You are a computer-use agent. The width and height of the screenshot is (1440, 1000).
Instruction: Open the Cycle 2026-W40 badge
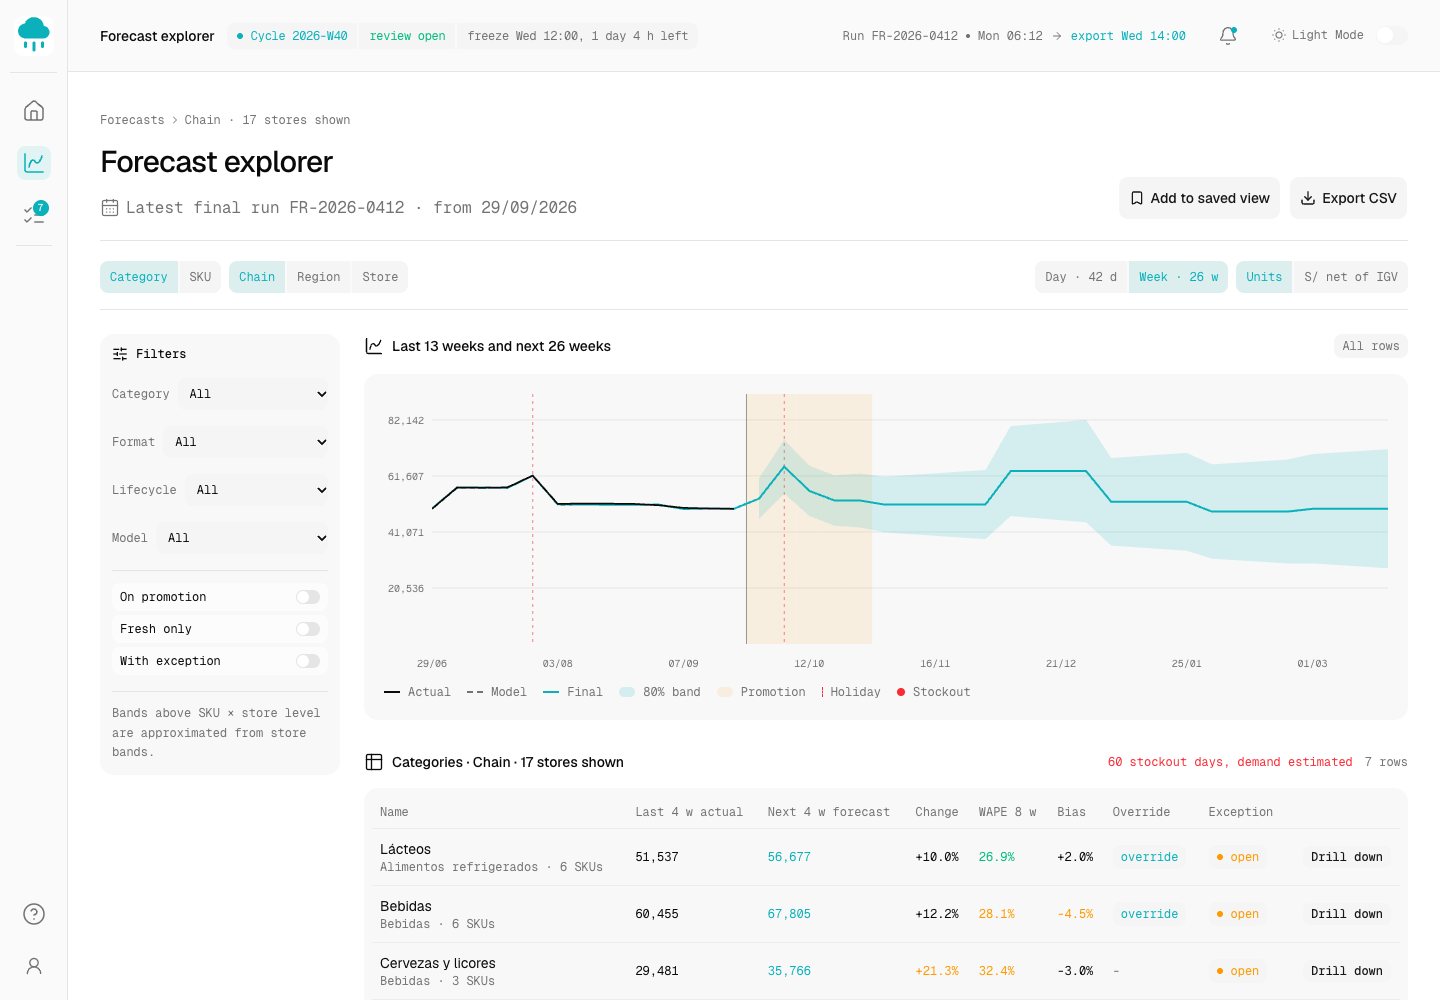point(292,36)
